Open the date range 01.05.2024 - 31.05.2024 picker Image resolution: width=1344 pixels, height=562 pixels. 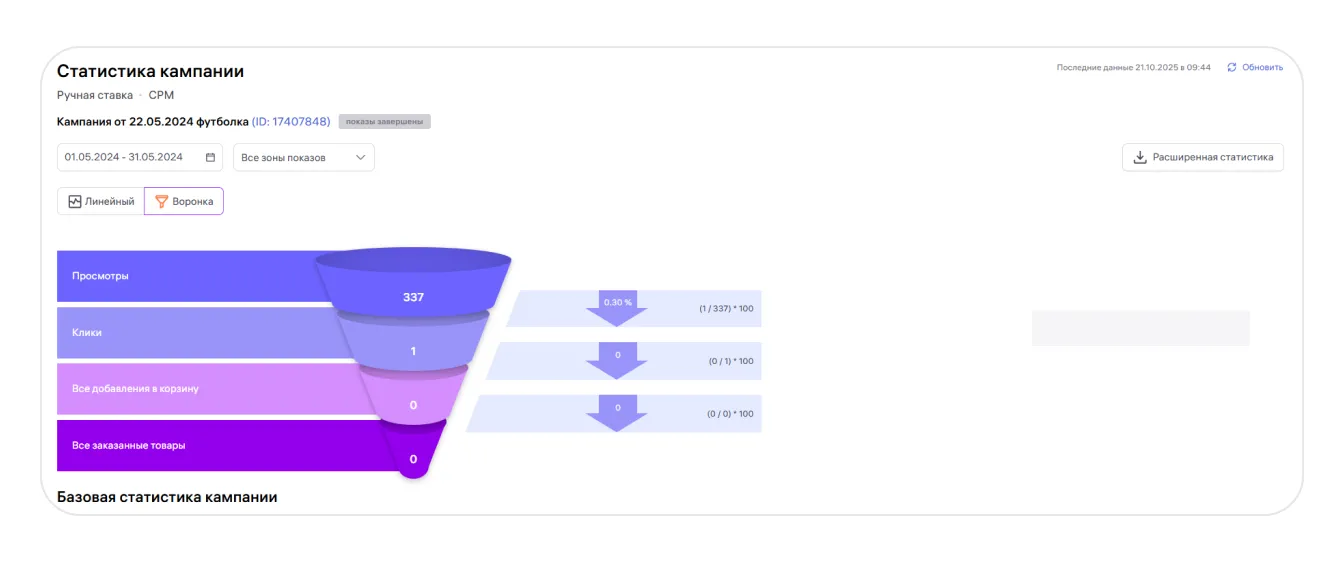click(x=124, y=157)
